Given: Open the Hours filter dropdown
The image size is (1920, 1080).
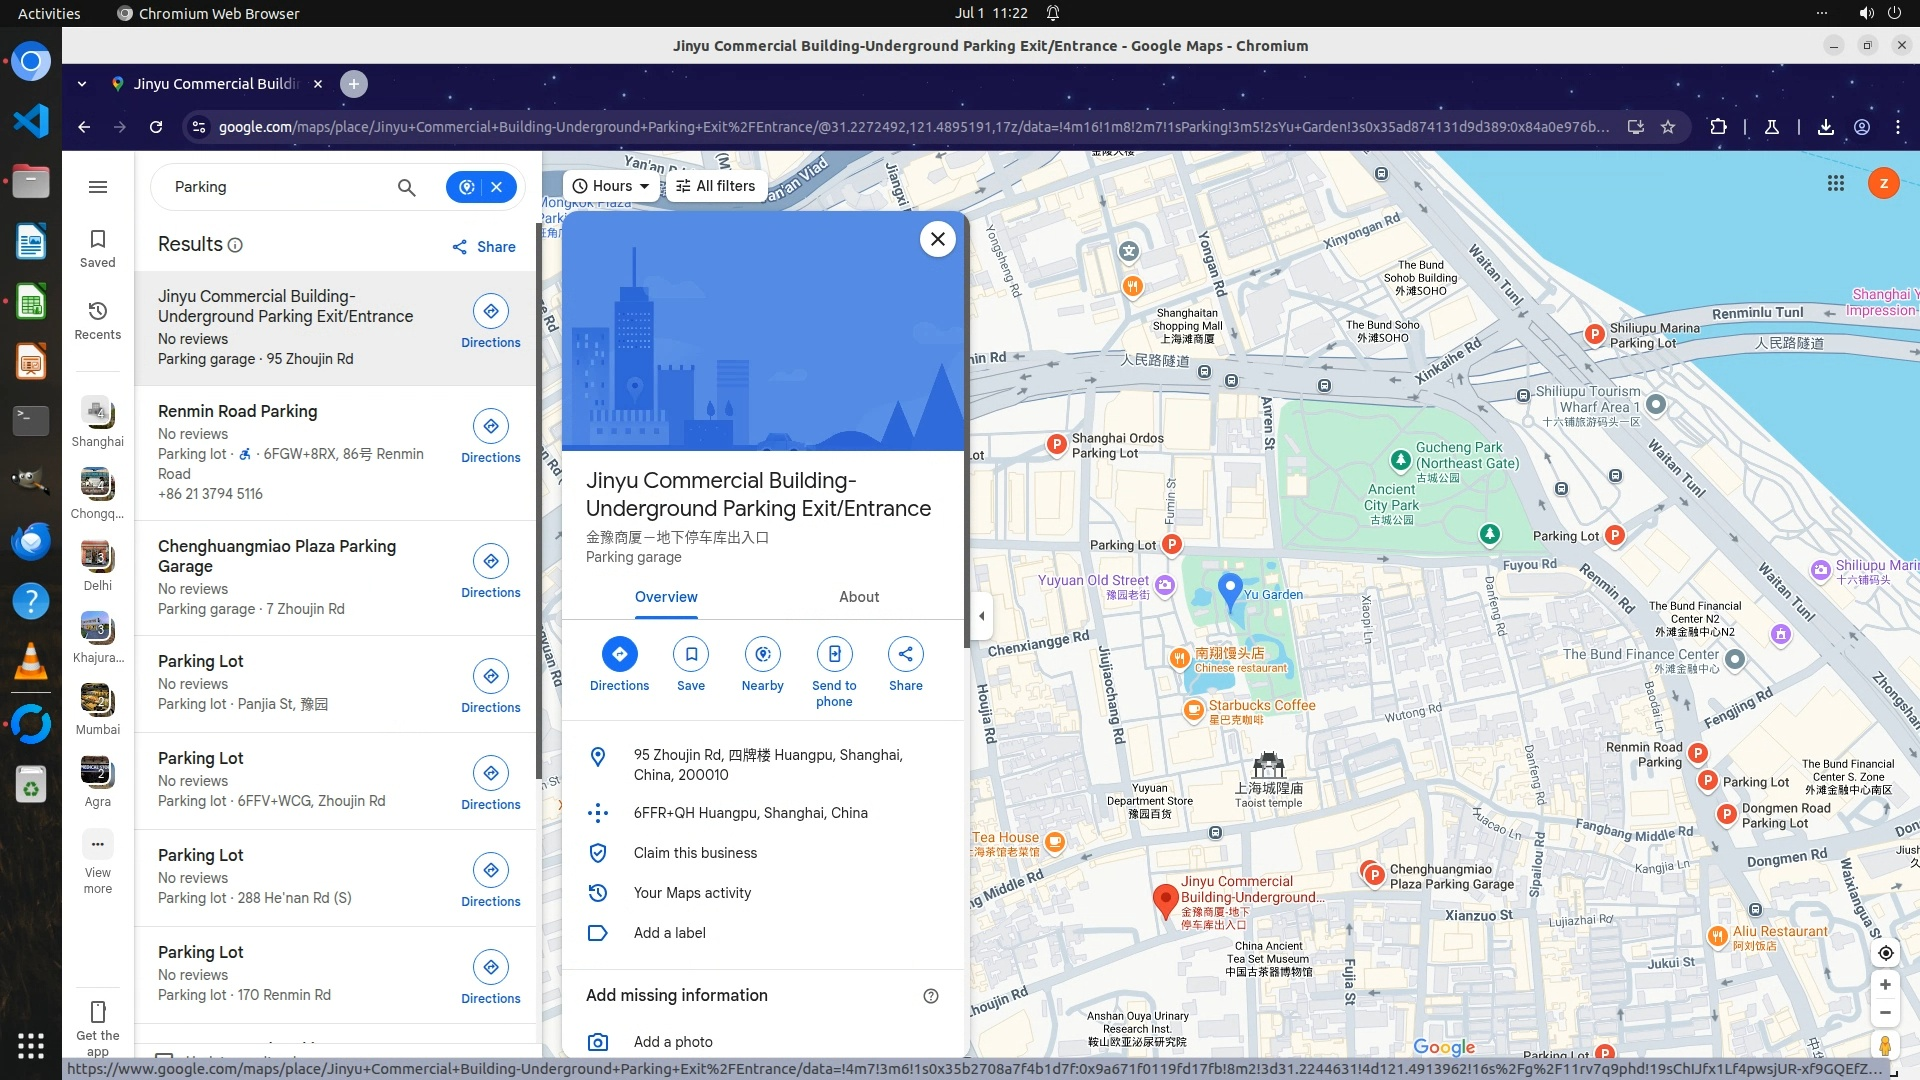Looking at the screenshot, I should [x=610, y=186].
